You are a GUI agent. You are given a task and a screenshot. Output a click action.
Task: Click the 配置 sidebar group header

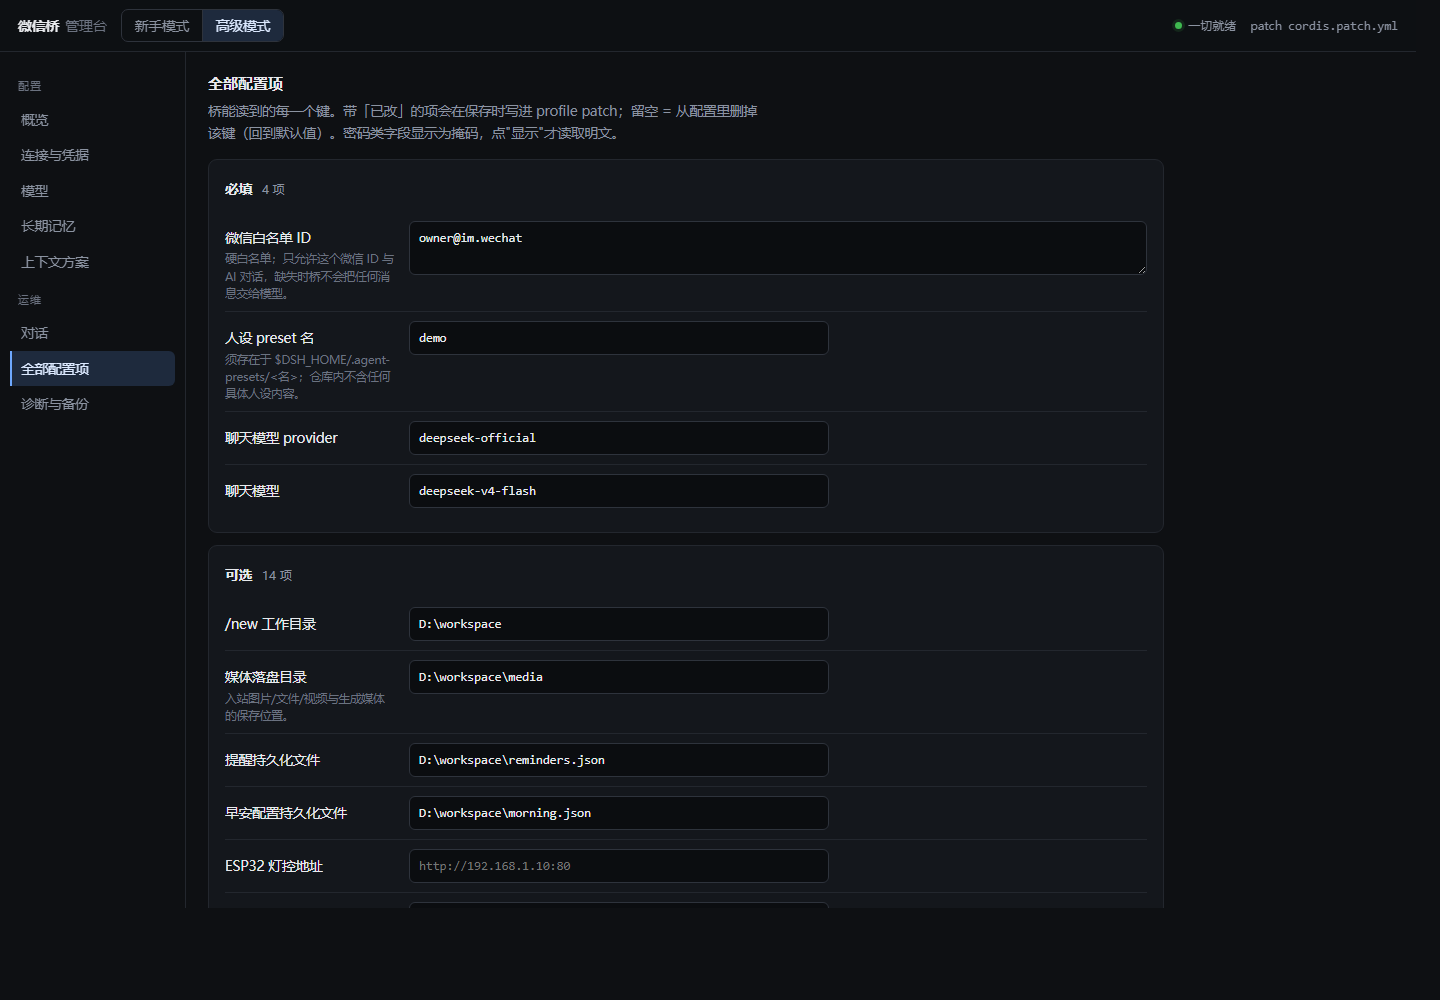pos(30,86)
